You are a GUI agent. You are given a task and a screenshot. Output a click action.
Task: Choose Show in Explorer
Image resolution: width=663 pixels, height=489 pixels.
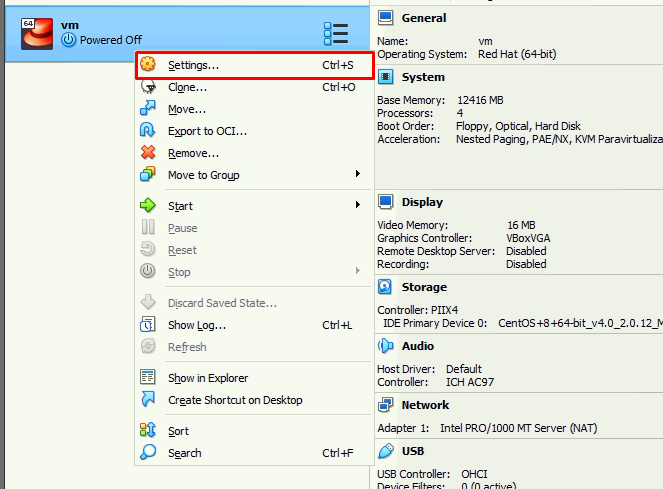tap(255, 378)
